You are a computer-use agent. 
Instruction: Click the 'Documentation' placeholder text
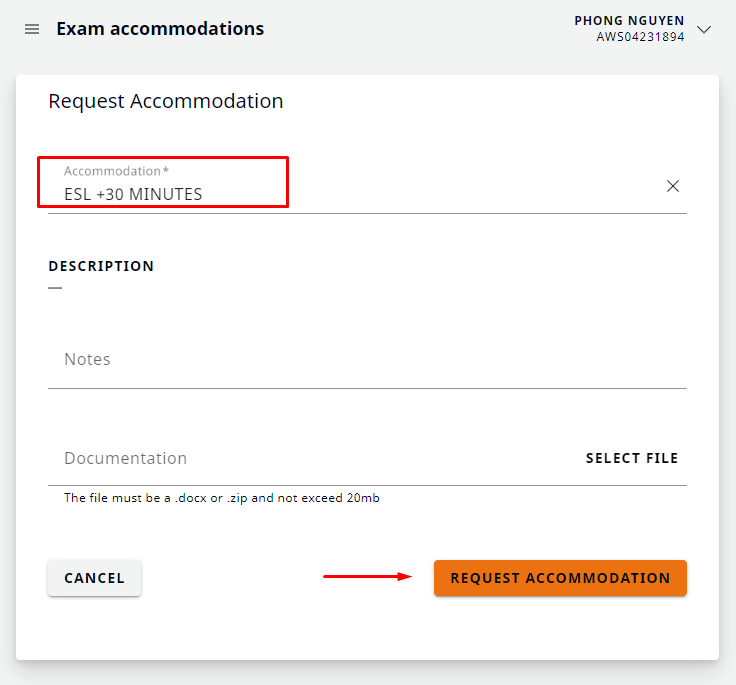126,459
